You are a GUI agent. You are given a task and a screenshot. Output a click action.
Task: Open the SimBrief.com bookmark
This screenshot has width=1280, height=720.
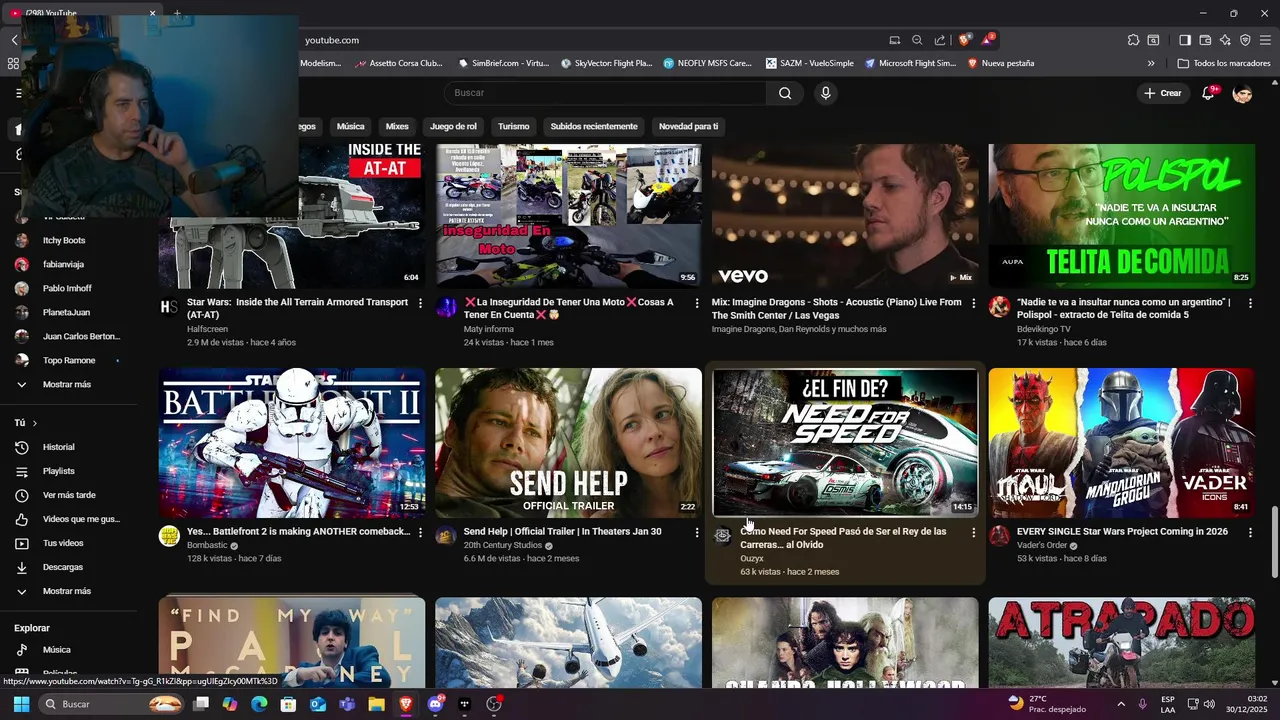pyautogui.click(x=504, y=63)
